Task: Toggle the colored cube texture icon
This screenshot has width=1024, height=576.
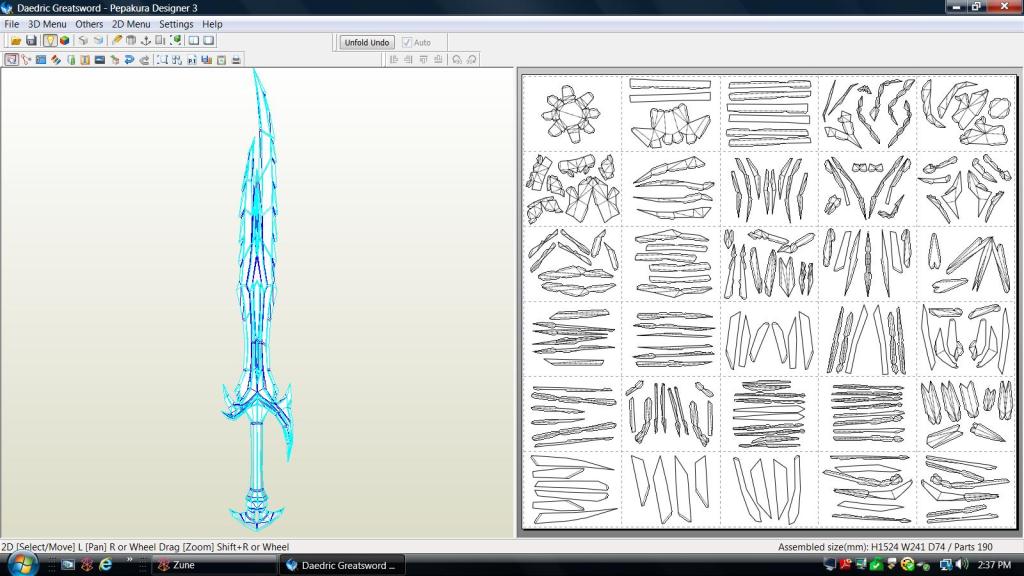Action: 64,40
